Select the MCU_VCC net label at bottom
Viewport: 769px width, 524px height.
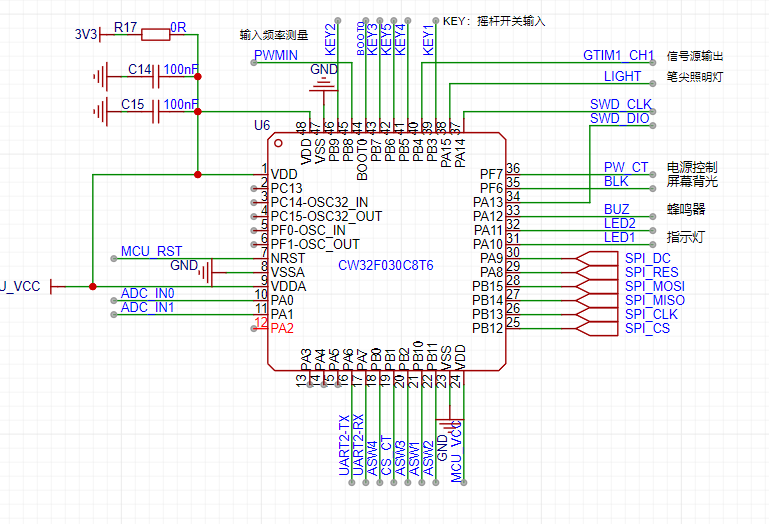456,451
